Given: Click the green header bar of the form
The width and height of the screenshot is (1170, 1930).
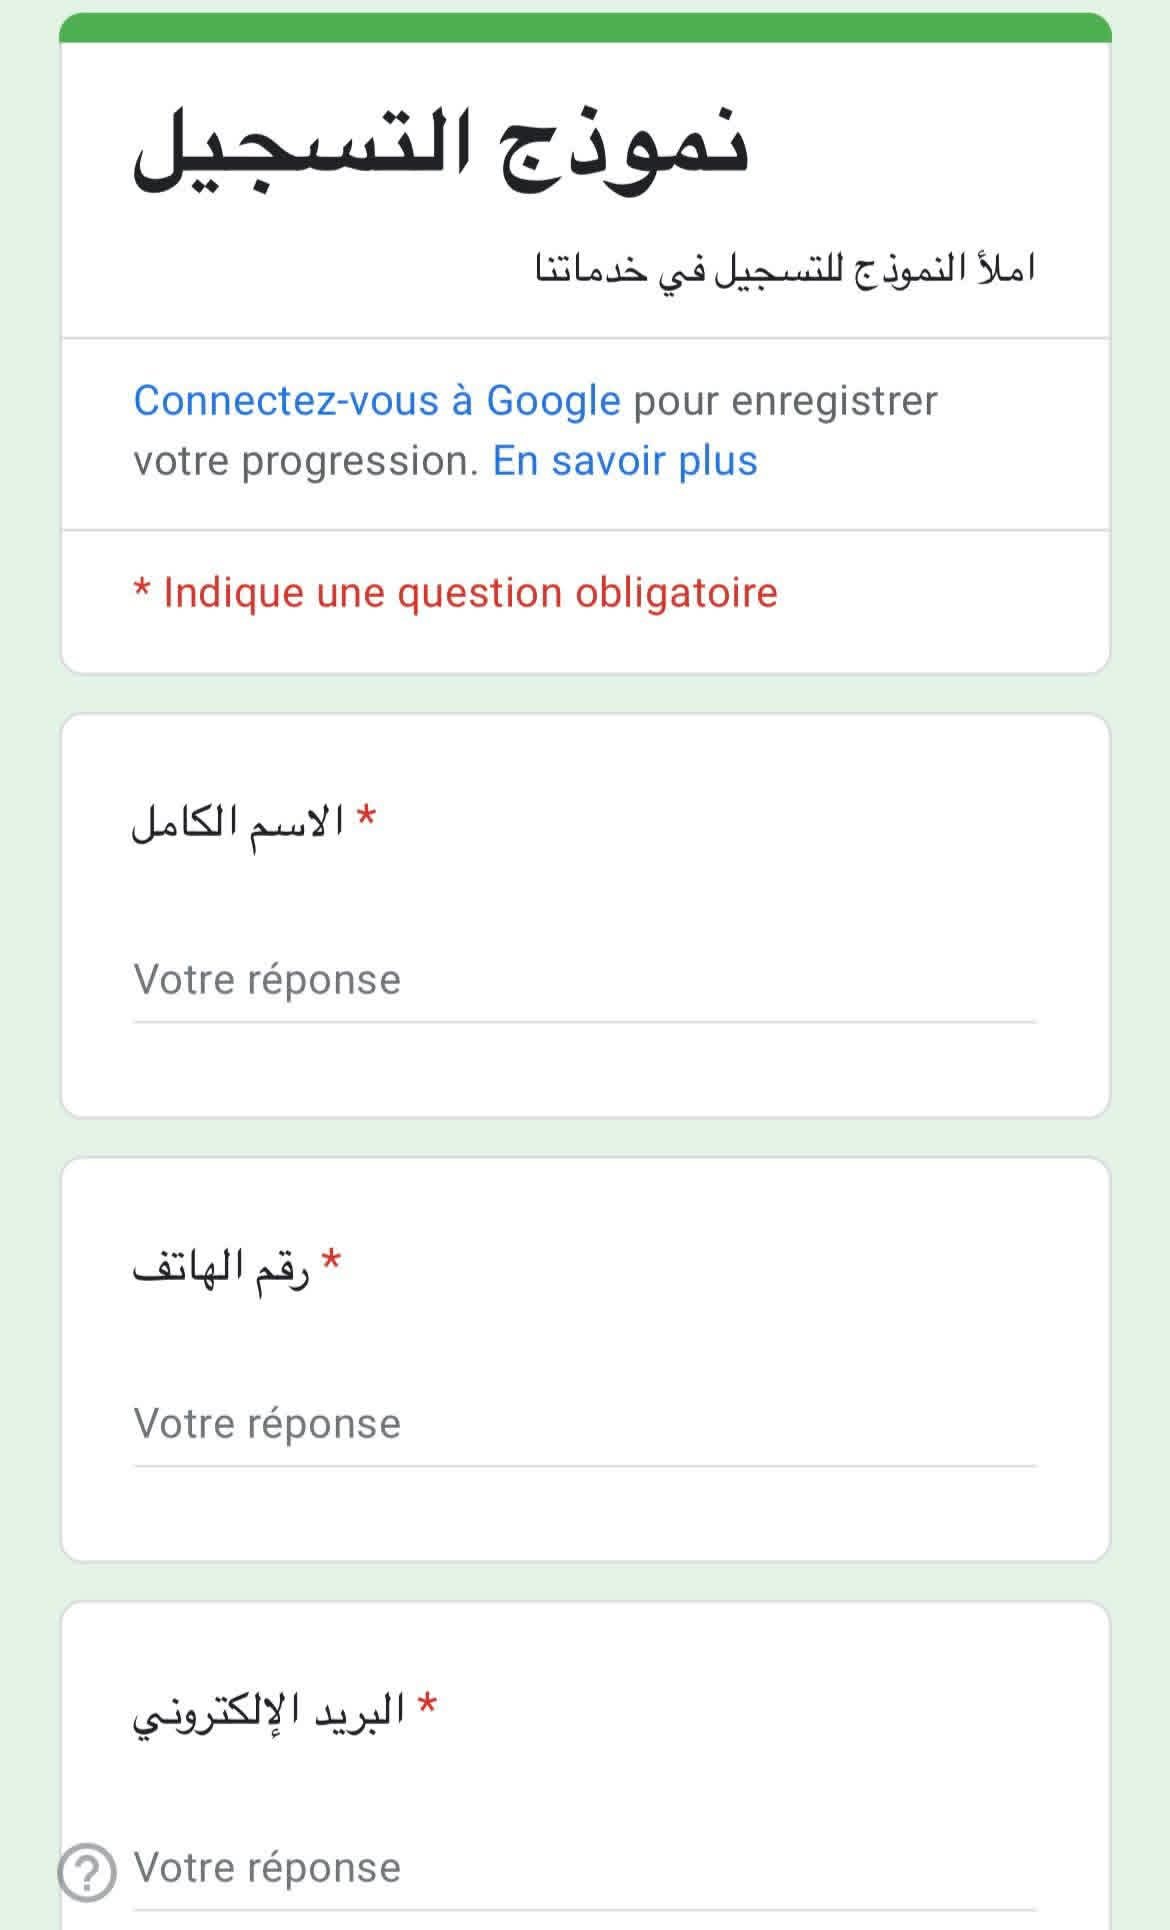Looking at the screenshot, I should pyautogui.click(x=585, y=28).
